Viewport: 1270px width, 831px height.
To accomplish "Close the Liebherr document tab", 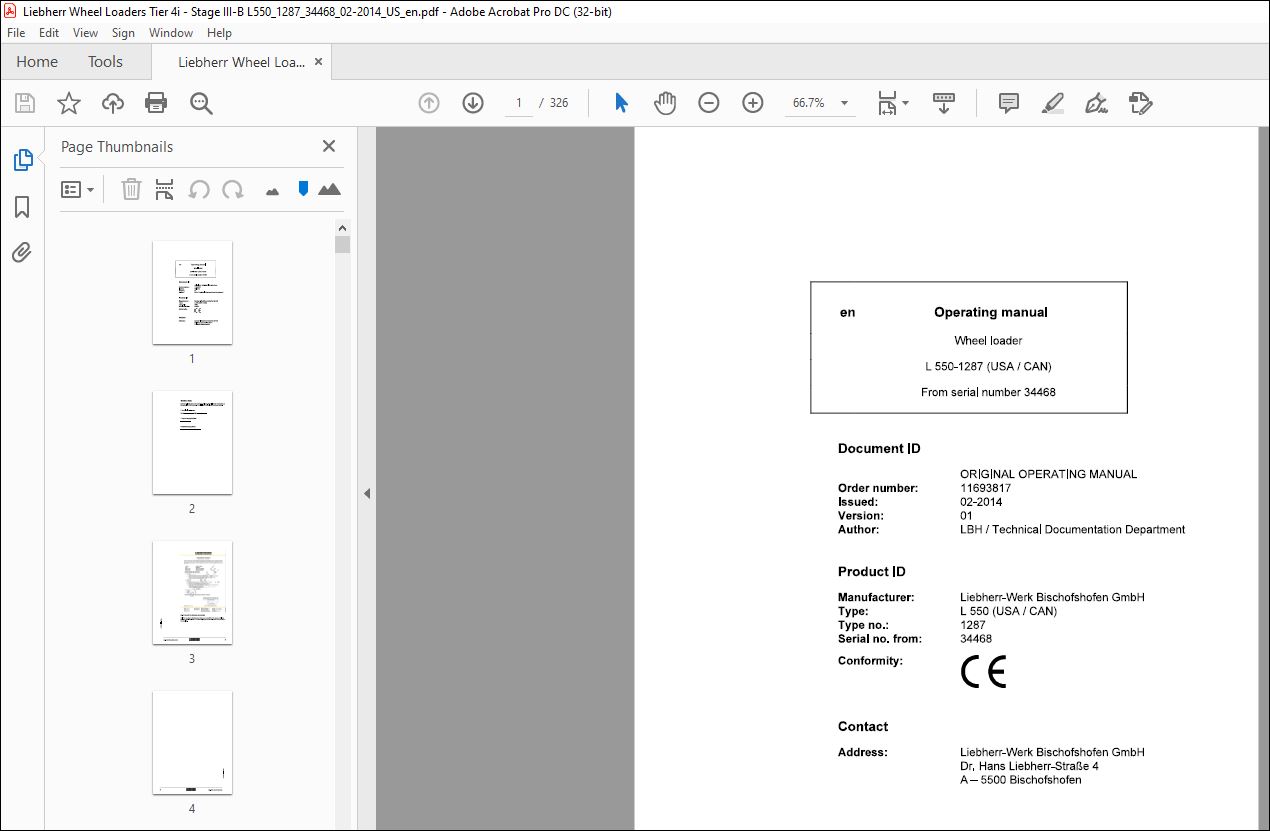I will 319,62.
